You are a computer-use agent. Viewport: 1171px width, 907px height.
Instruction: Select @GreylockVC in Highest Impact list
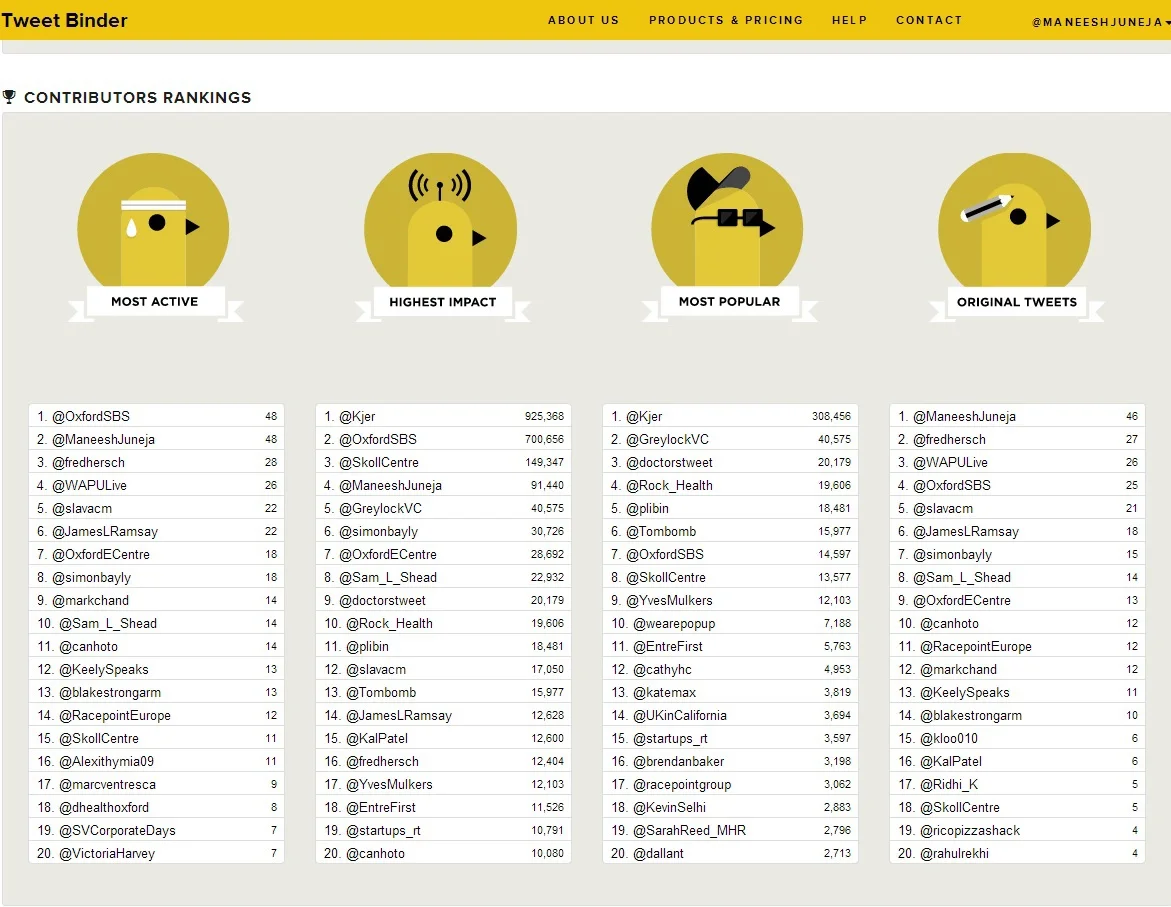click(x=380, y=508)
